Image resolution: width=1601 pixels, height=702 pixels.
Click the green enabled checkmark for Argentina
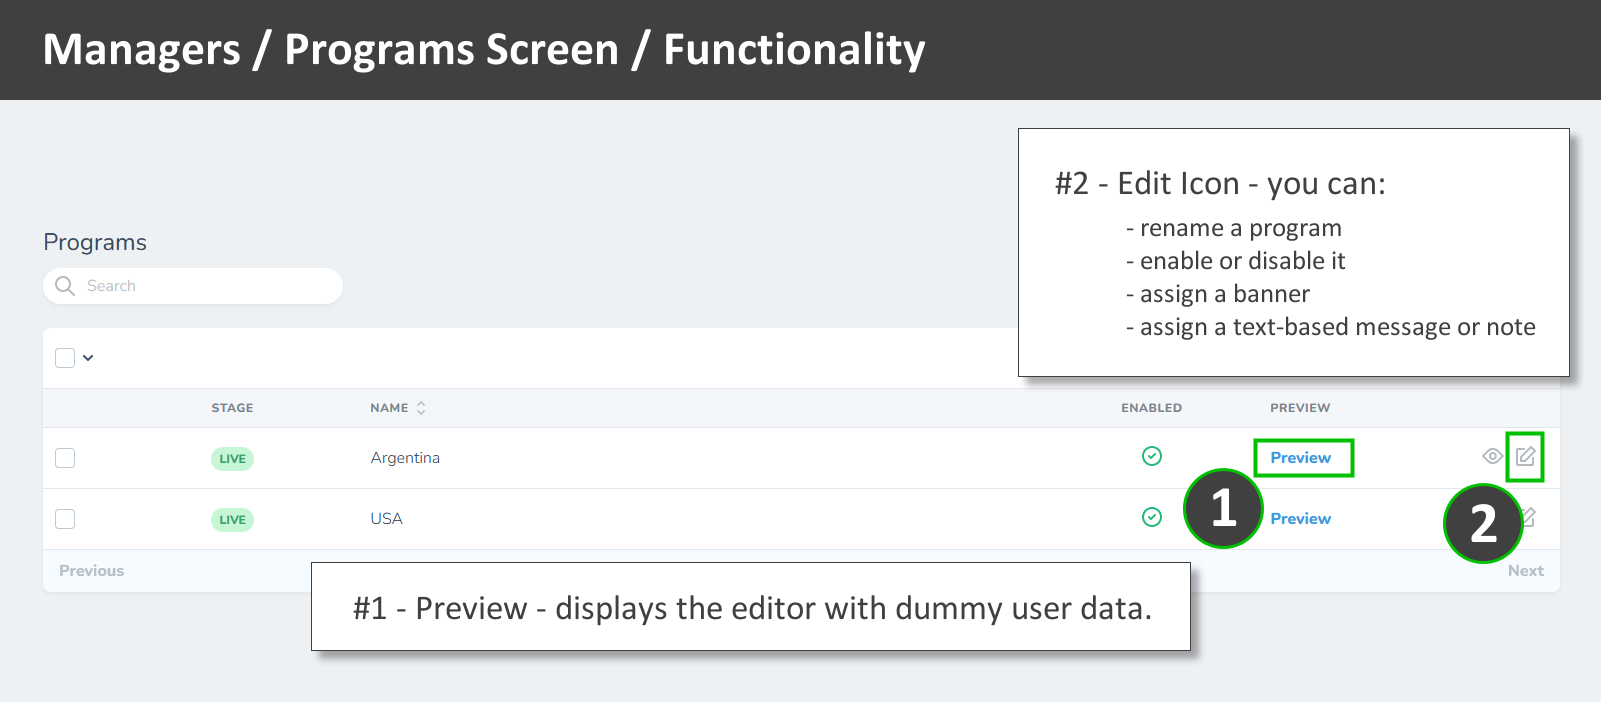click(1151, 457)
